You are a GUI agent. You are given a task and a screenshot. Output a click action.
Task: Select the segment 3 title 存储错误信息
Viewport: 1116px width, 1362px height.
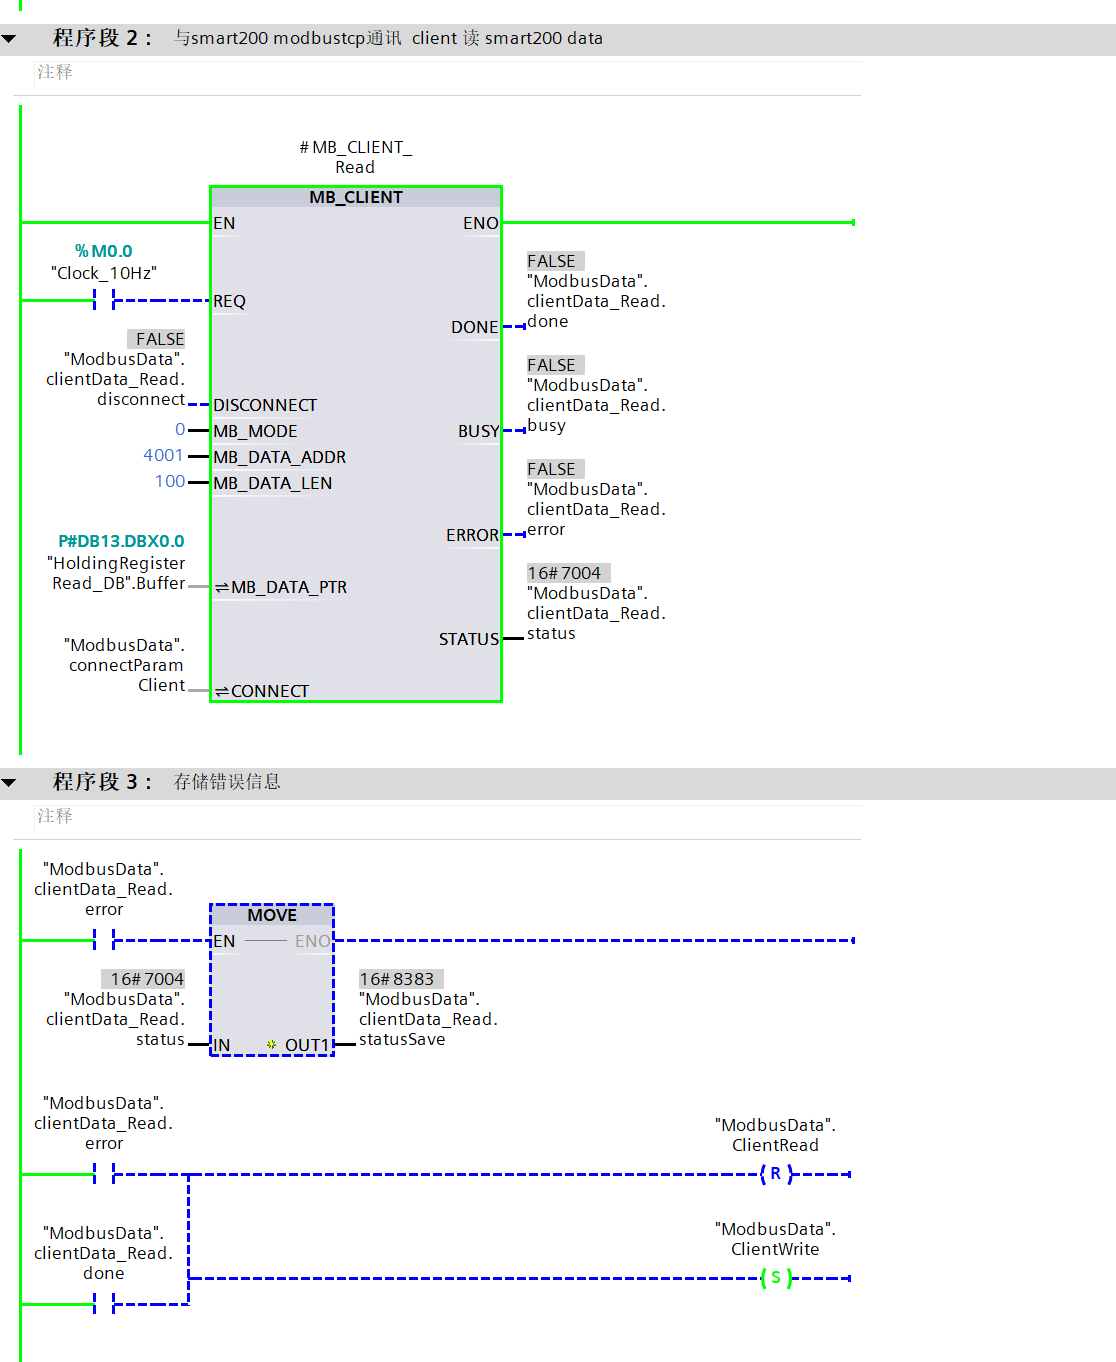(227, 782)
